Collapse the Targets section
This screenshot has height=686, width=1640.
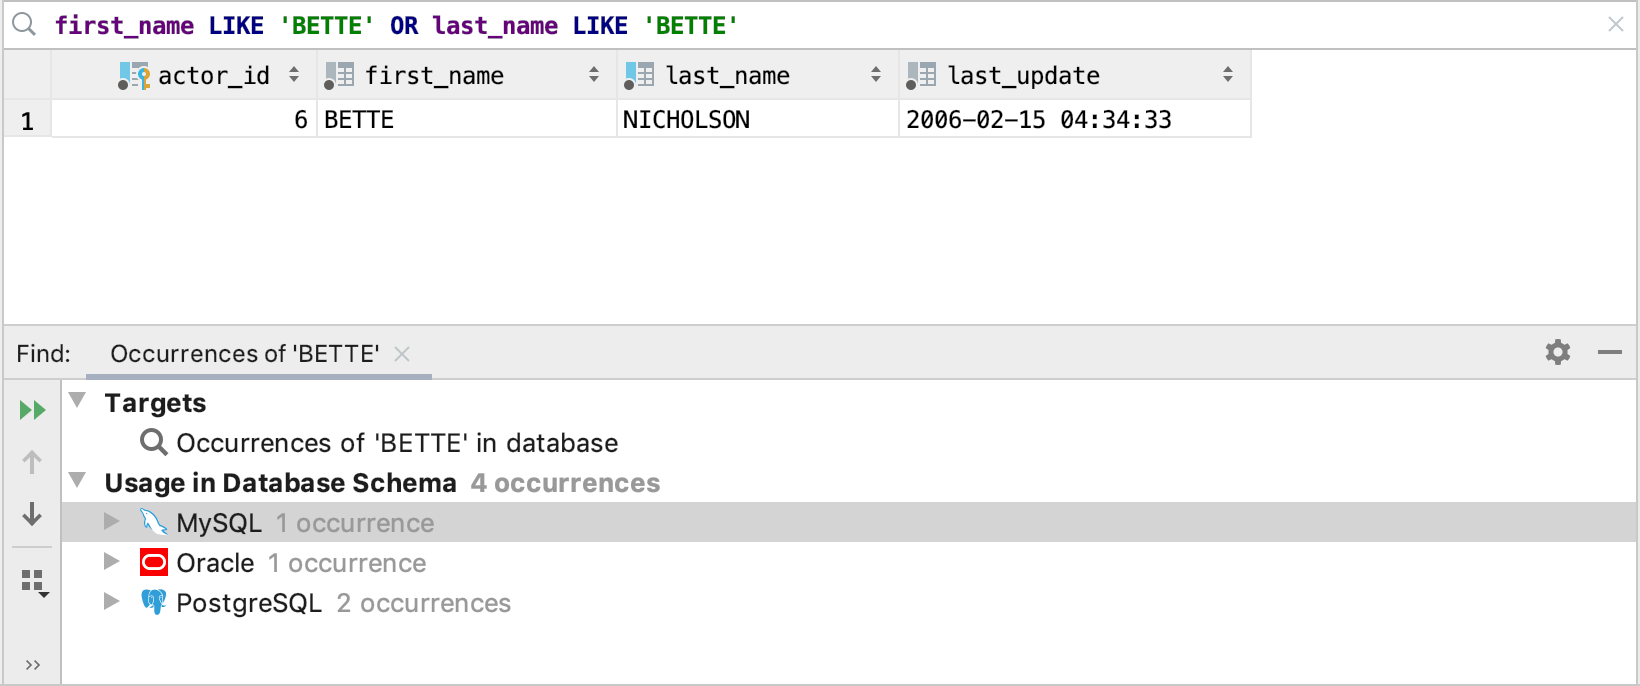click(x=78, y=401)
